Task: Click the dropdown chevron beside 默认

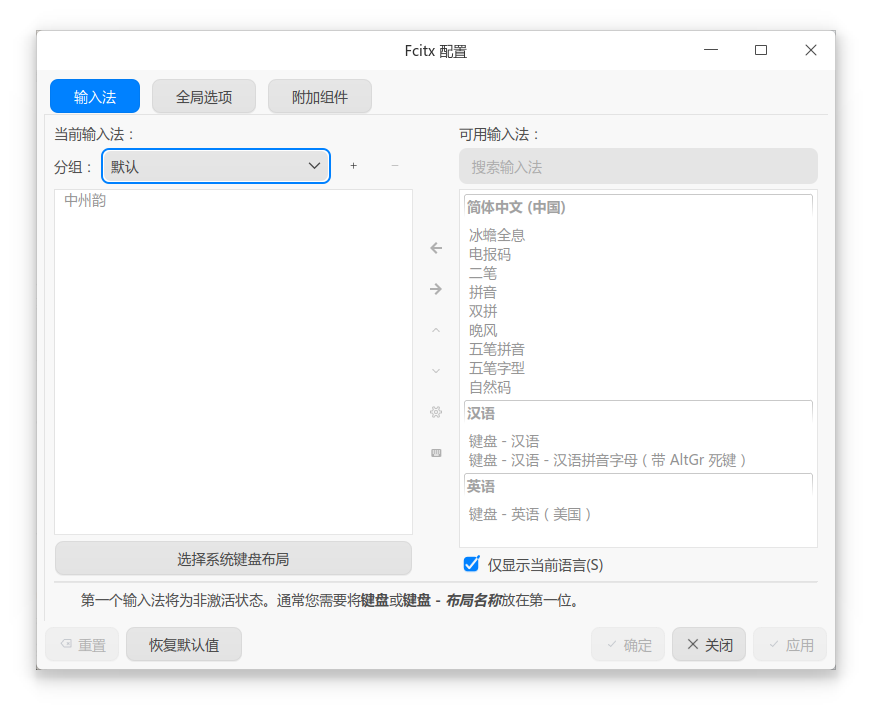Action: point(316,166)
